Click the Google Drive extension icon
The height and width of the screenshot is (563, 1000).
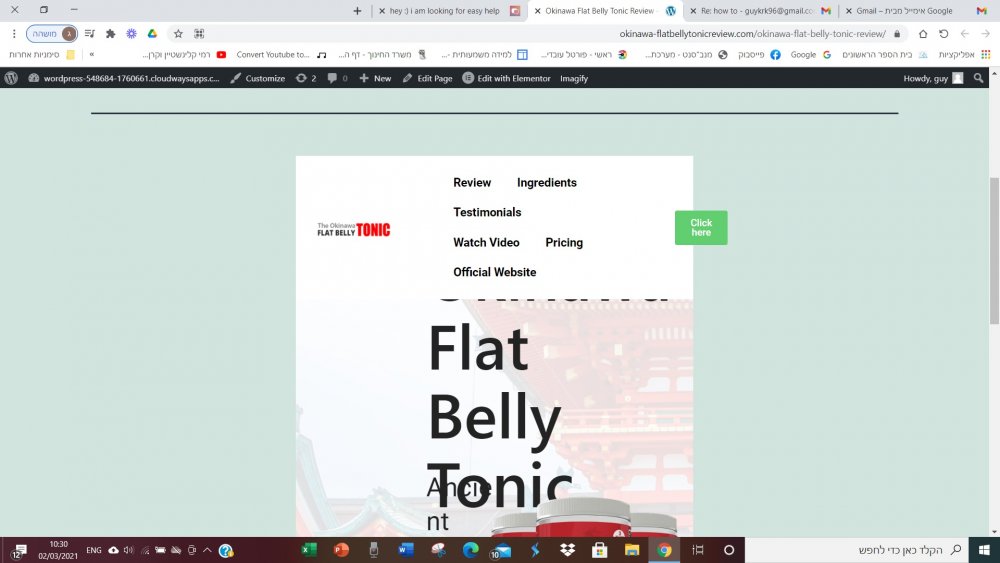pos(152,34)
